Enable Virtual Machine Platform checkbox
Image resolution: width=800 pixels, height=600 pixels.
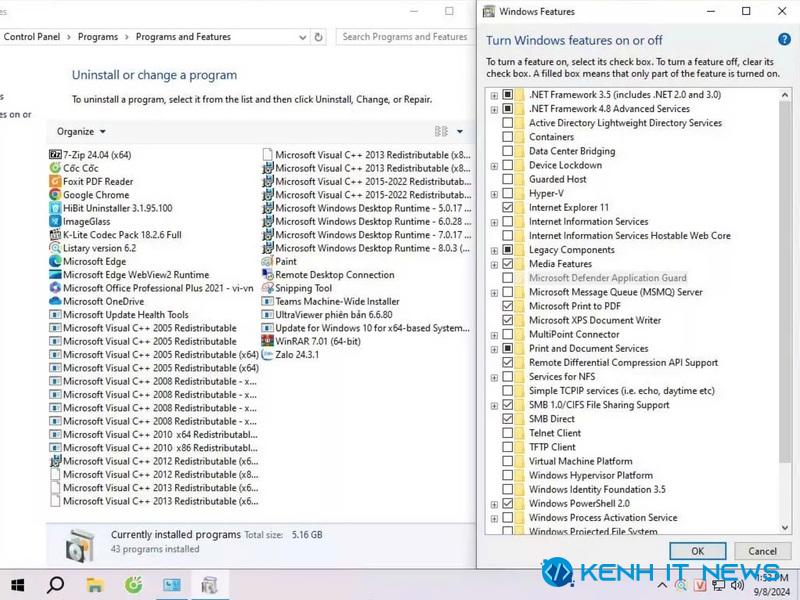508,461
